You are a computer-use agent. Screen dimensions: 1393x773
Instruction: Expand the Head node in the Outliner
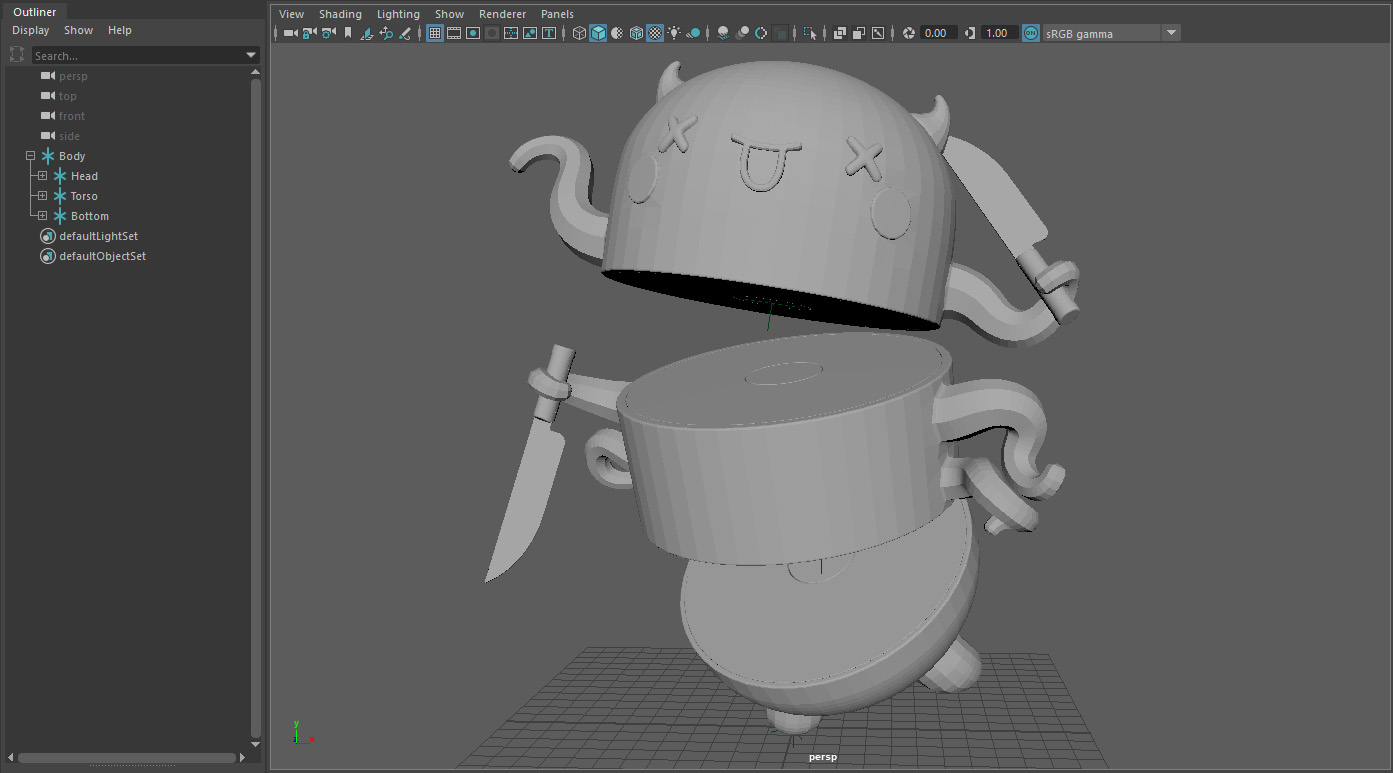point(42,176)
